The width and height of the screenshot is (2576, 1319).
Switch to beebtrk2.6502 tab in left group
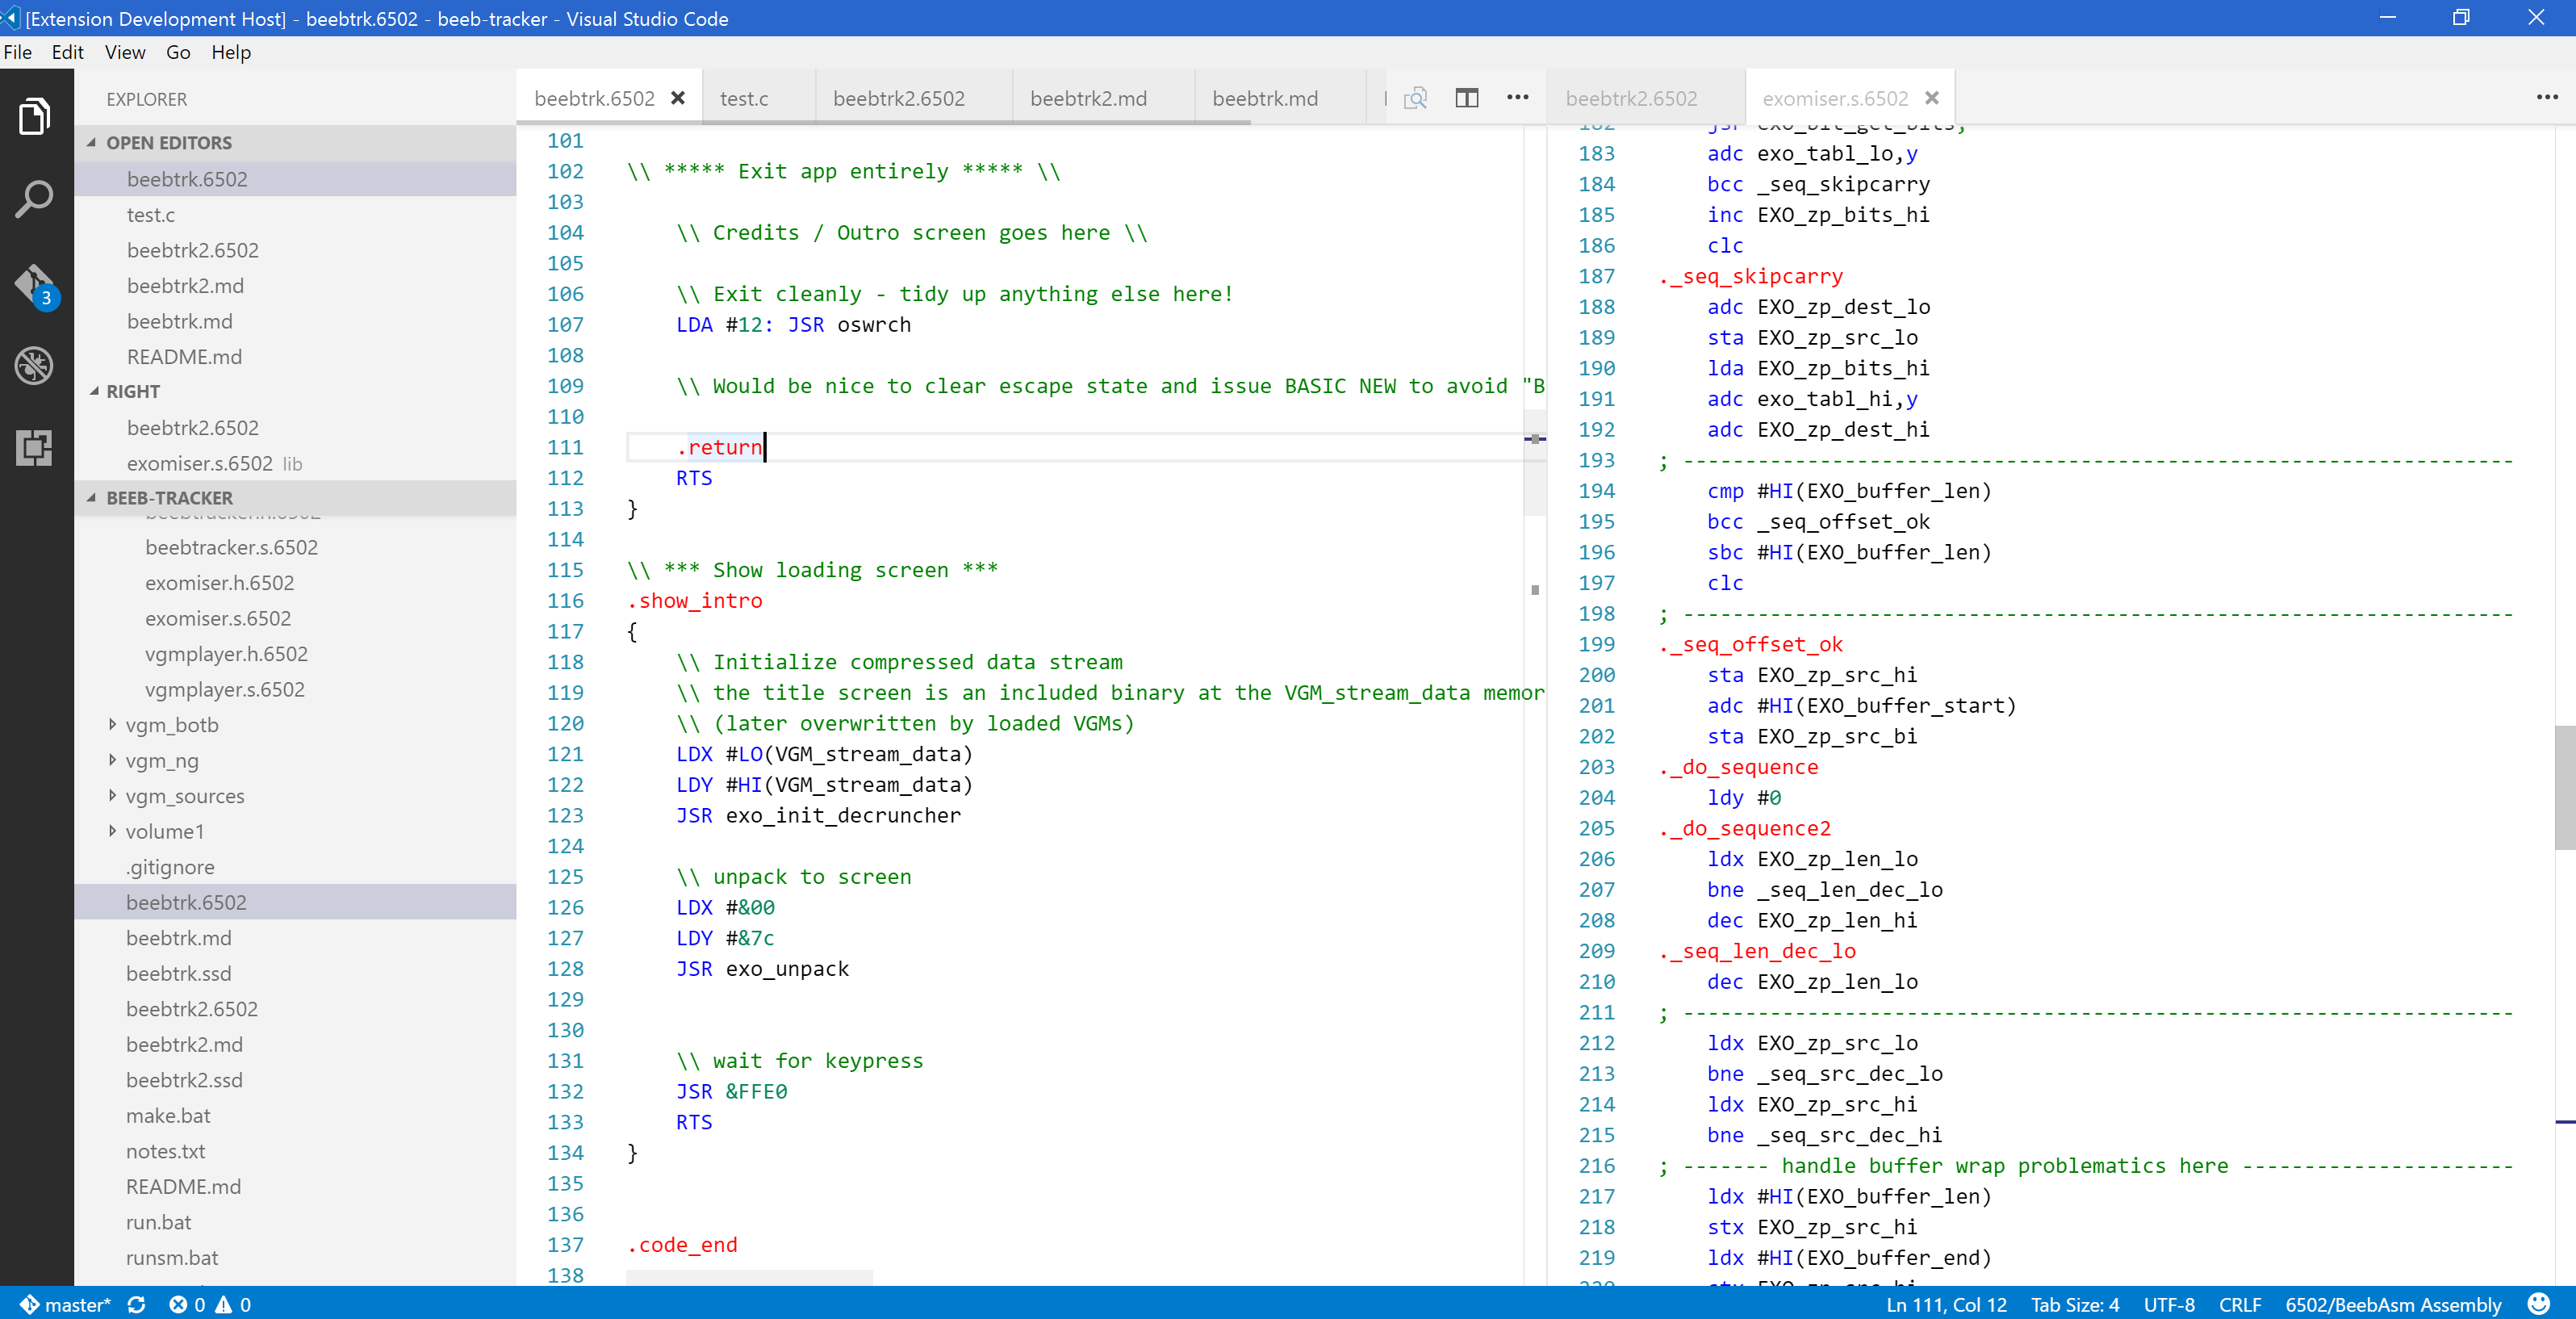[x=913, y=98]
